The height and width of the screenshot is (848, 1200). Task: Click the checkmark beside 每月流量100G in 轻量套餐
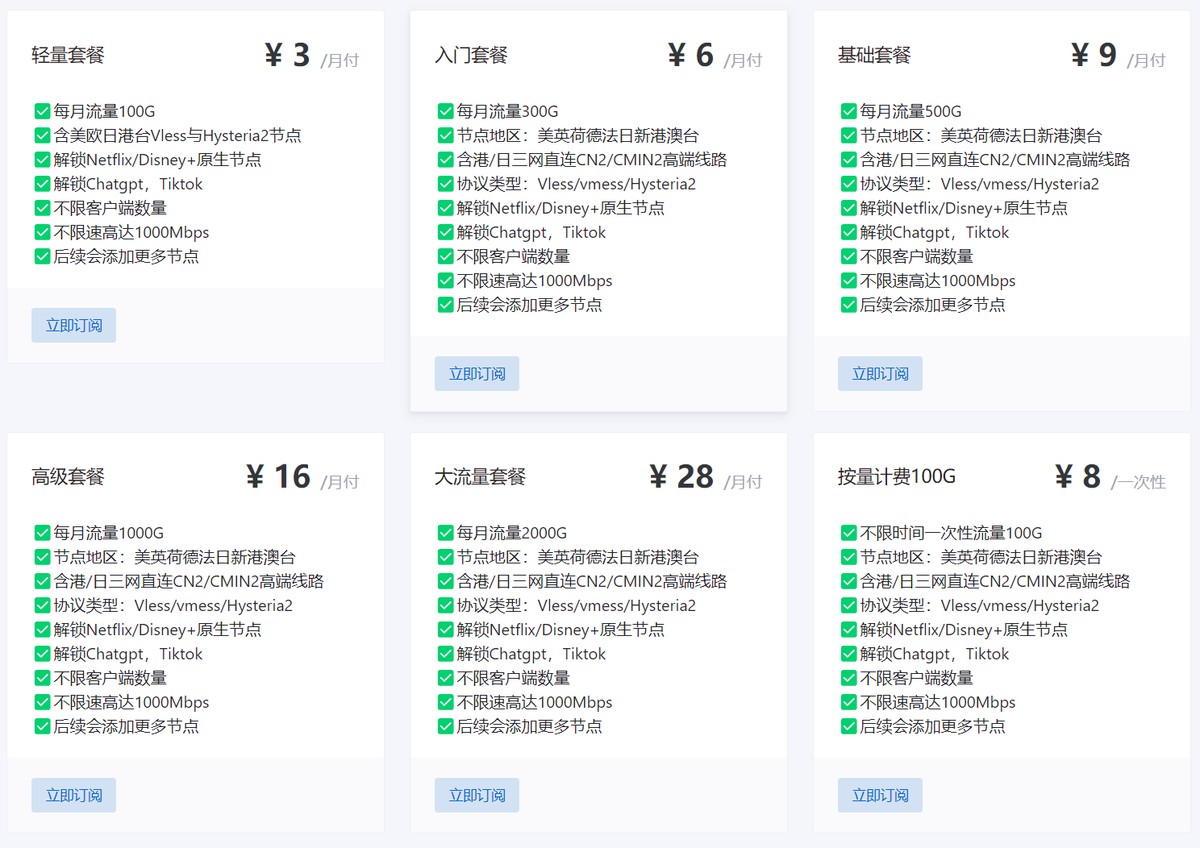click(x=41, y=111)
